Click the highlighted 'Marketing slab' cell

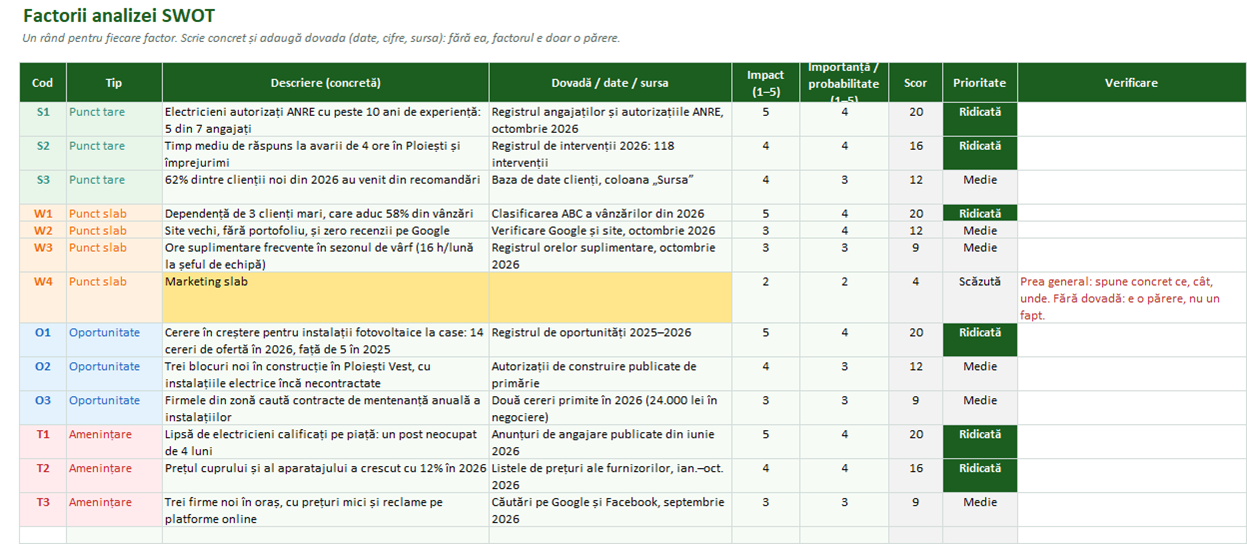point(326,298)
